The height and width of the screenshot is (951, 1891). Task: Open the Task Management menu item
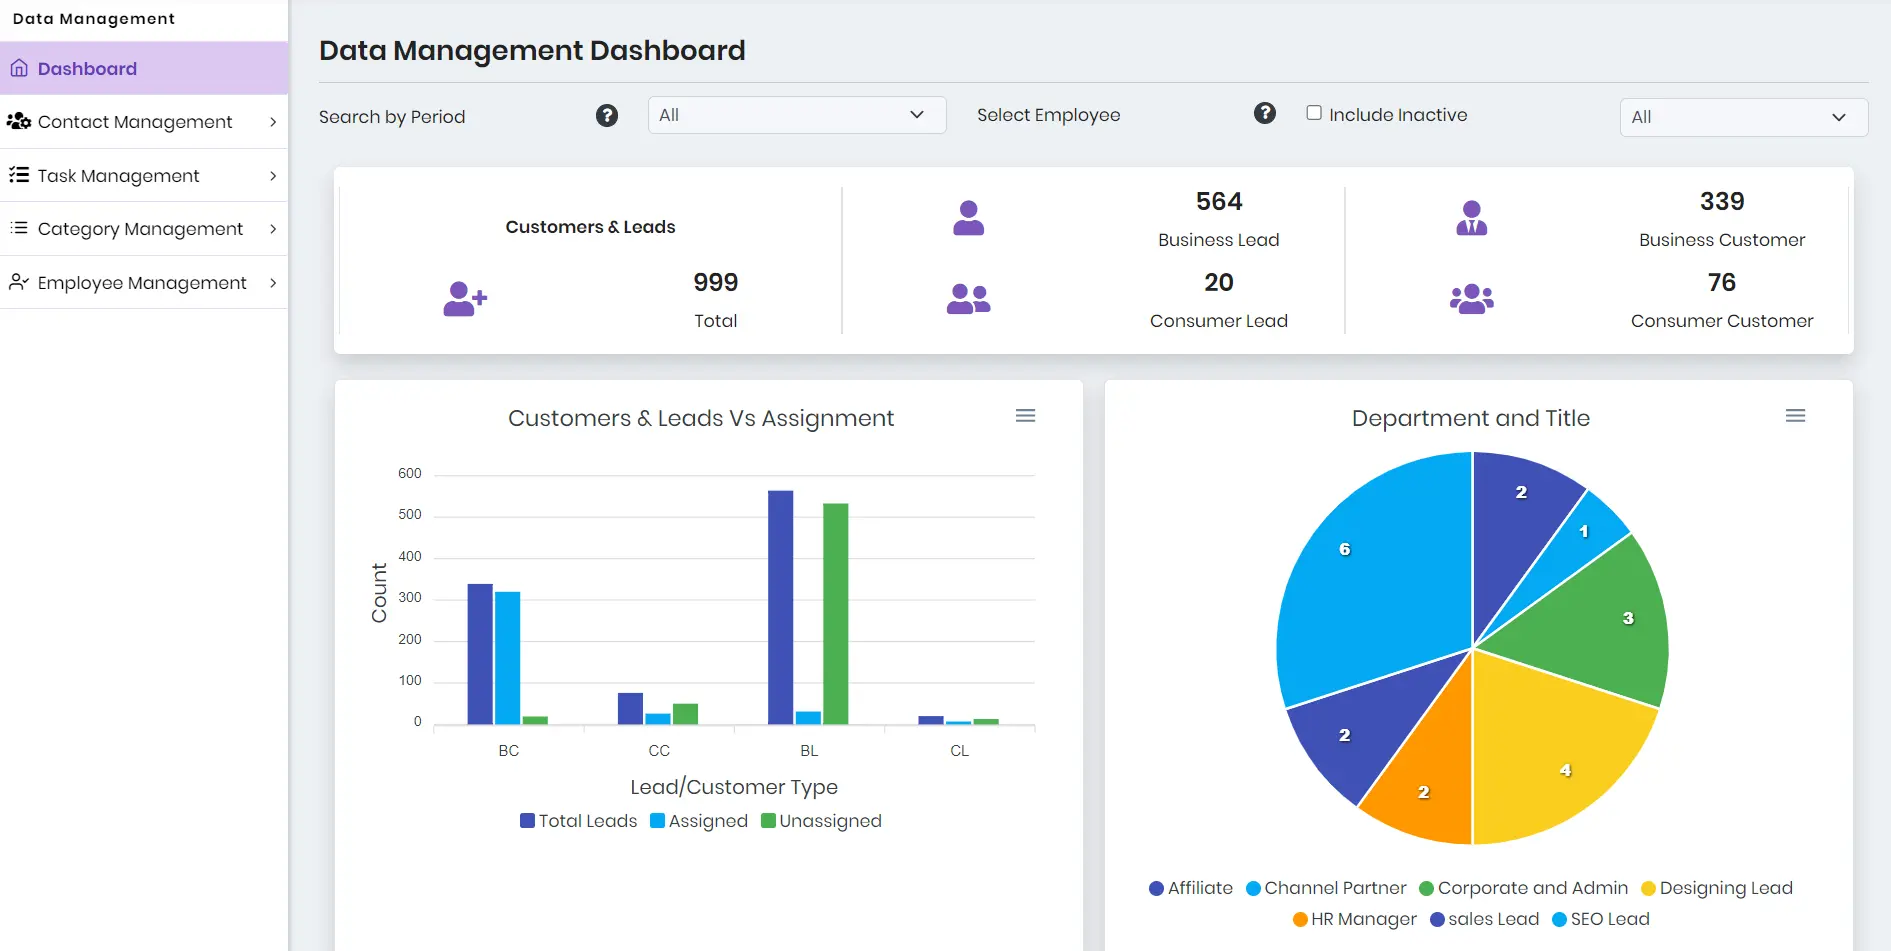tap(118, 175)
